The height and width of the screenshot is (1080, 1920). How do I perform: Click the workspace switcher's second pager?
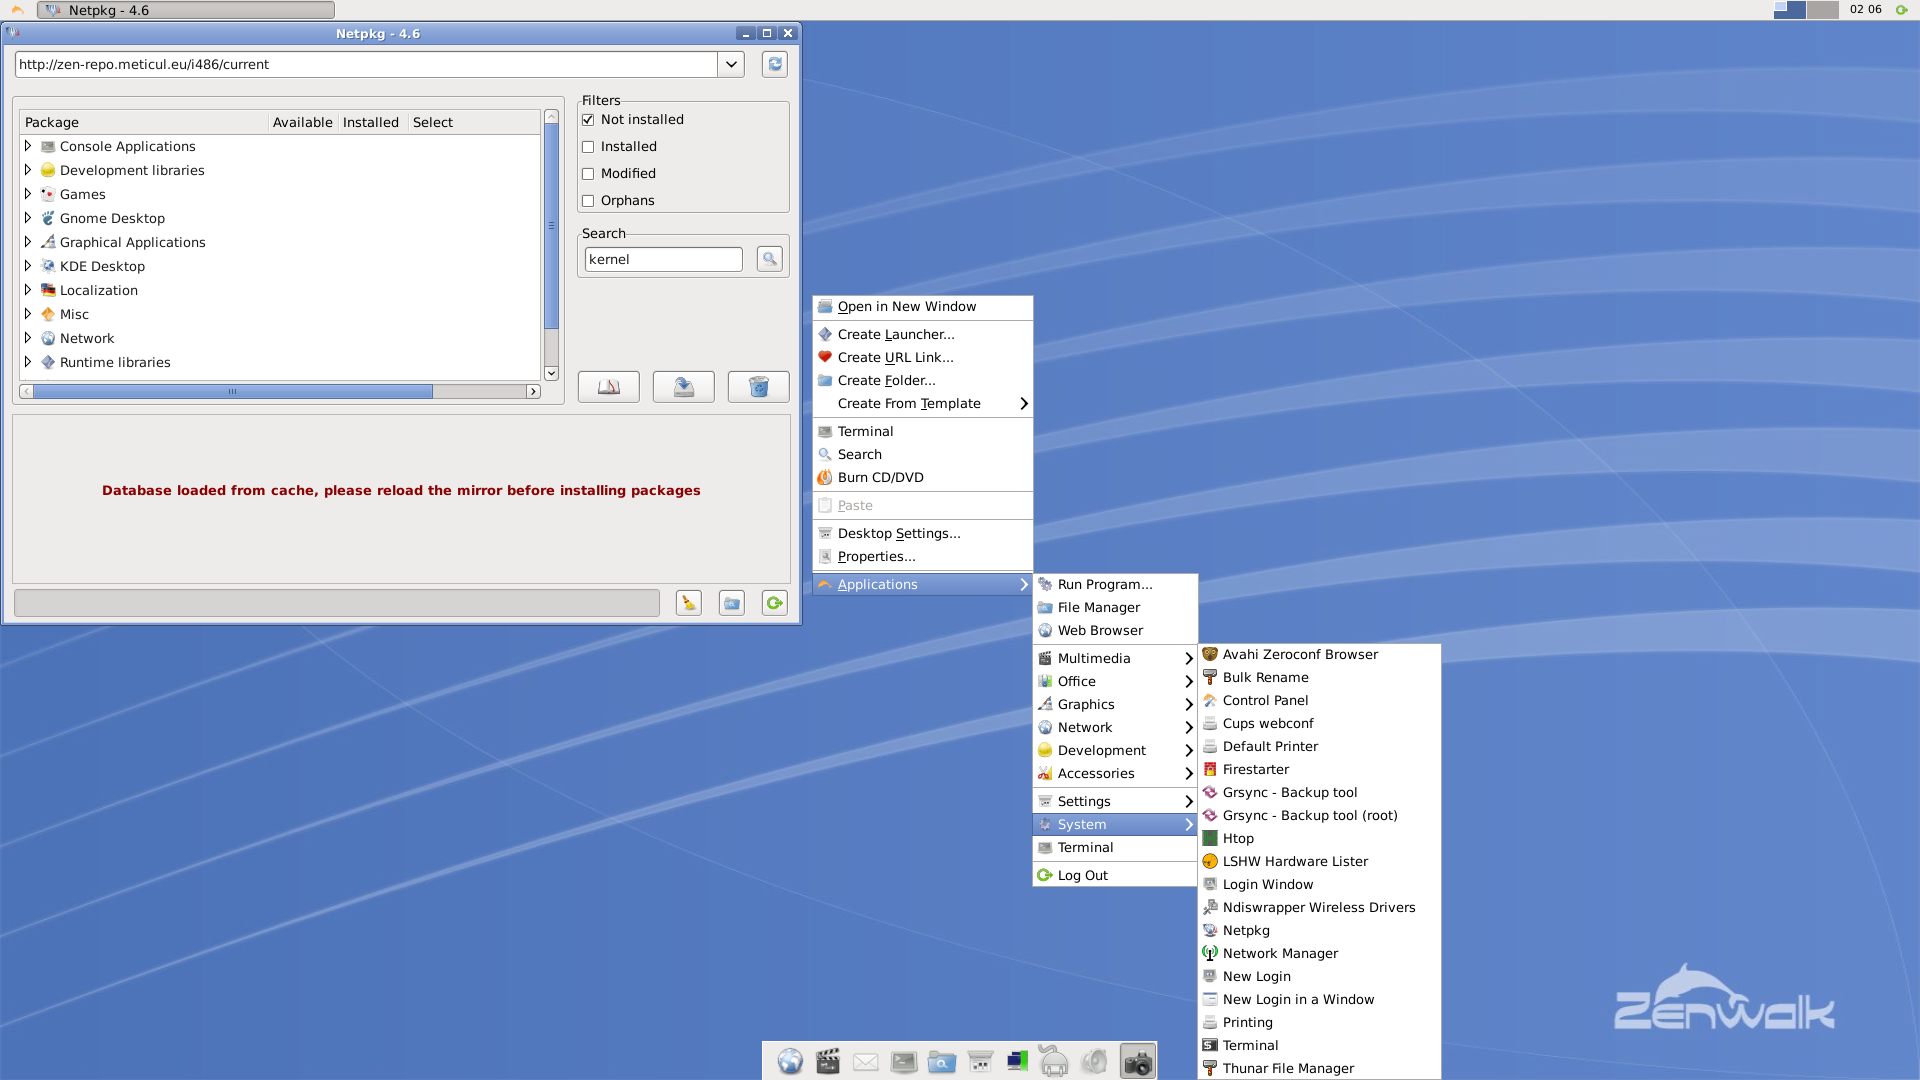(1822, 10)
